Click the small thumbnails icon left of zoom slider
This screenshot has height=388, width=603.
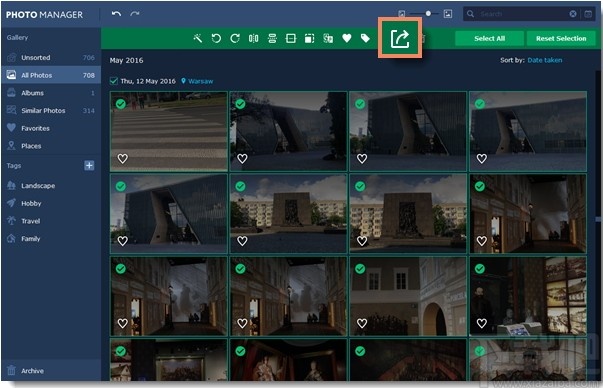pos(401,14)
